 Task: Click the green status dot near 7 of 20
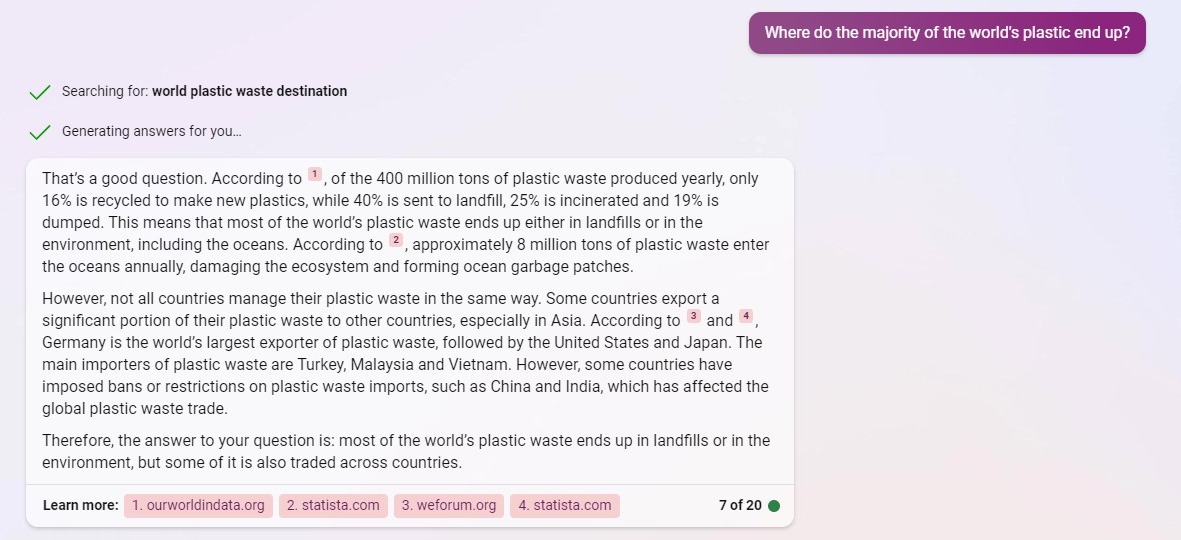[x=774, y=505]
